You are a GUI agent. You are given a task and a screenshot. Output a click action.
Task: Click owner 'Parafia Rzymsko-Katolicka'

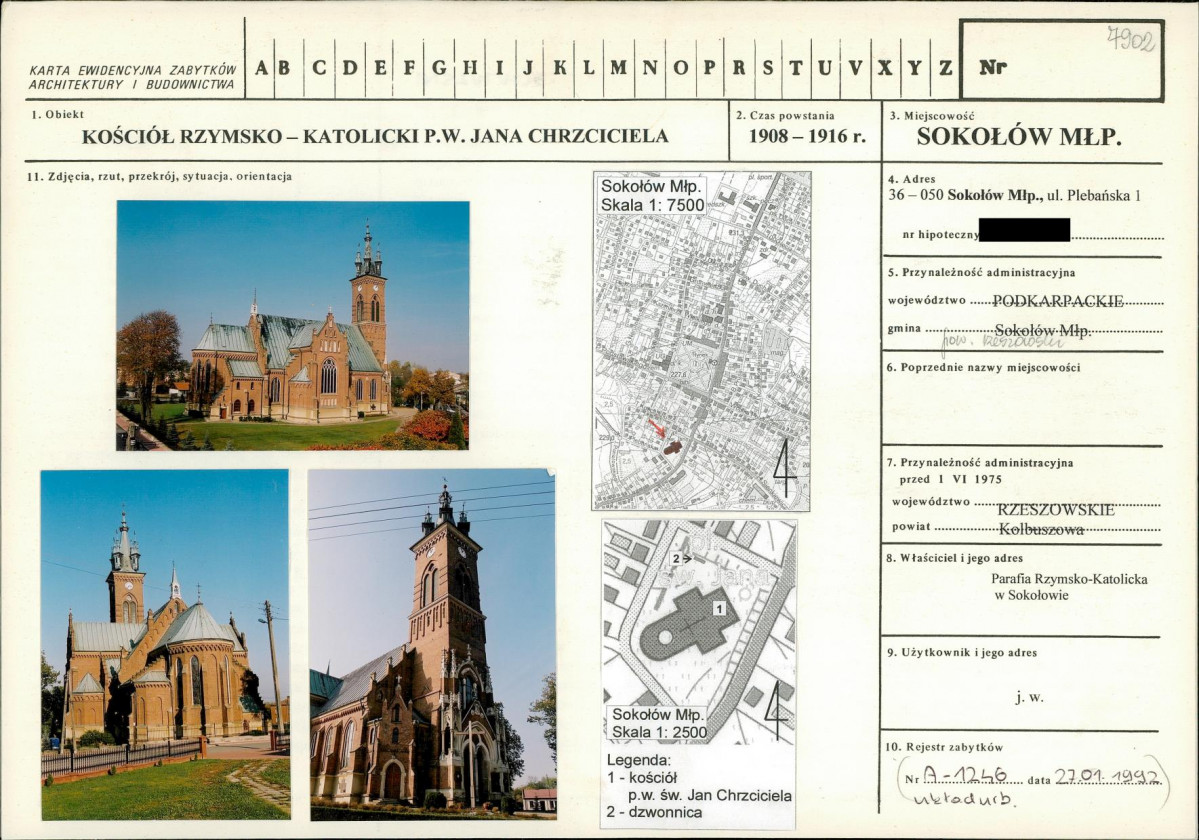tap(1069, 579)
